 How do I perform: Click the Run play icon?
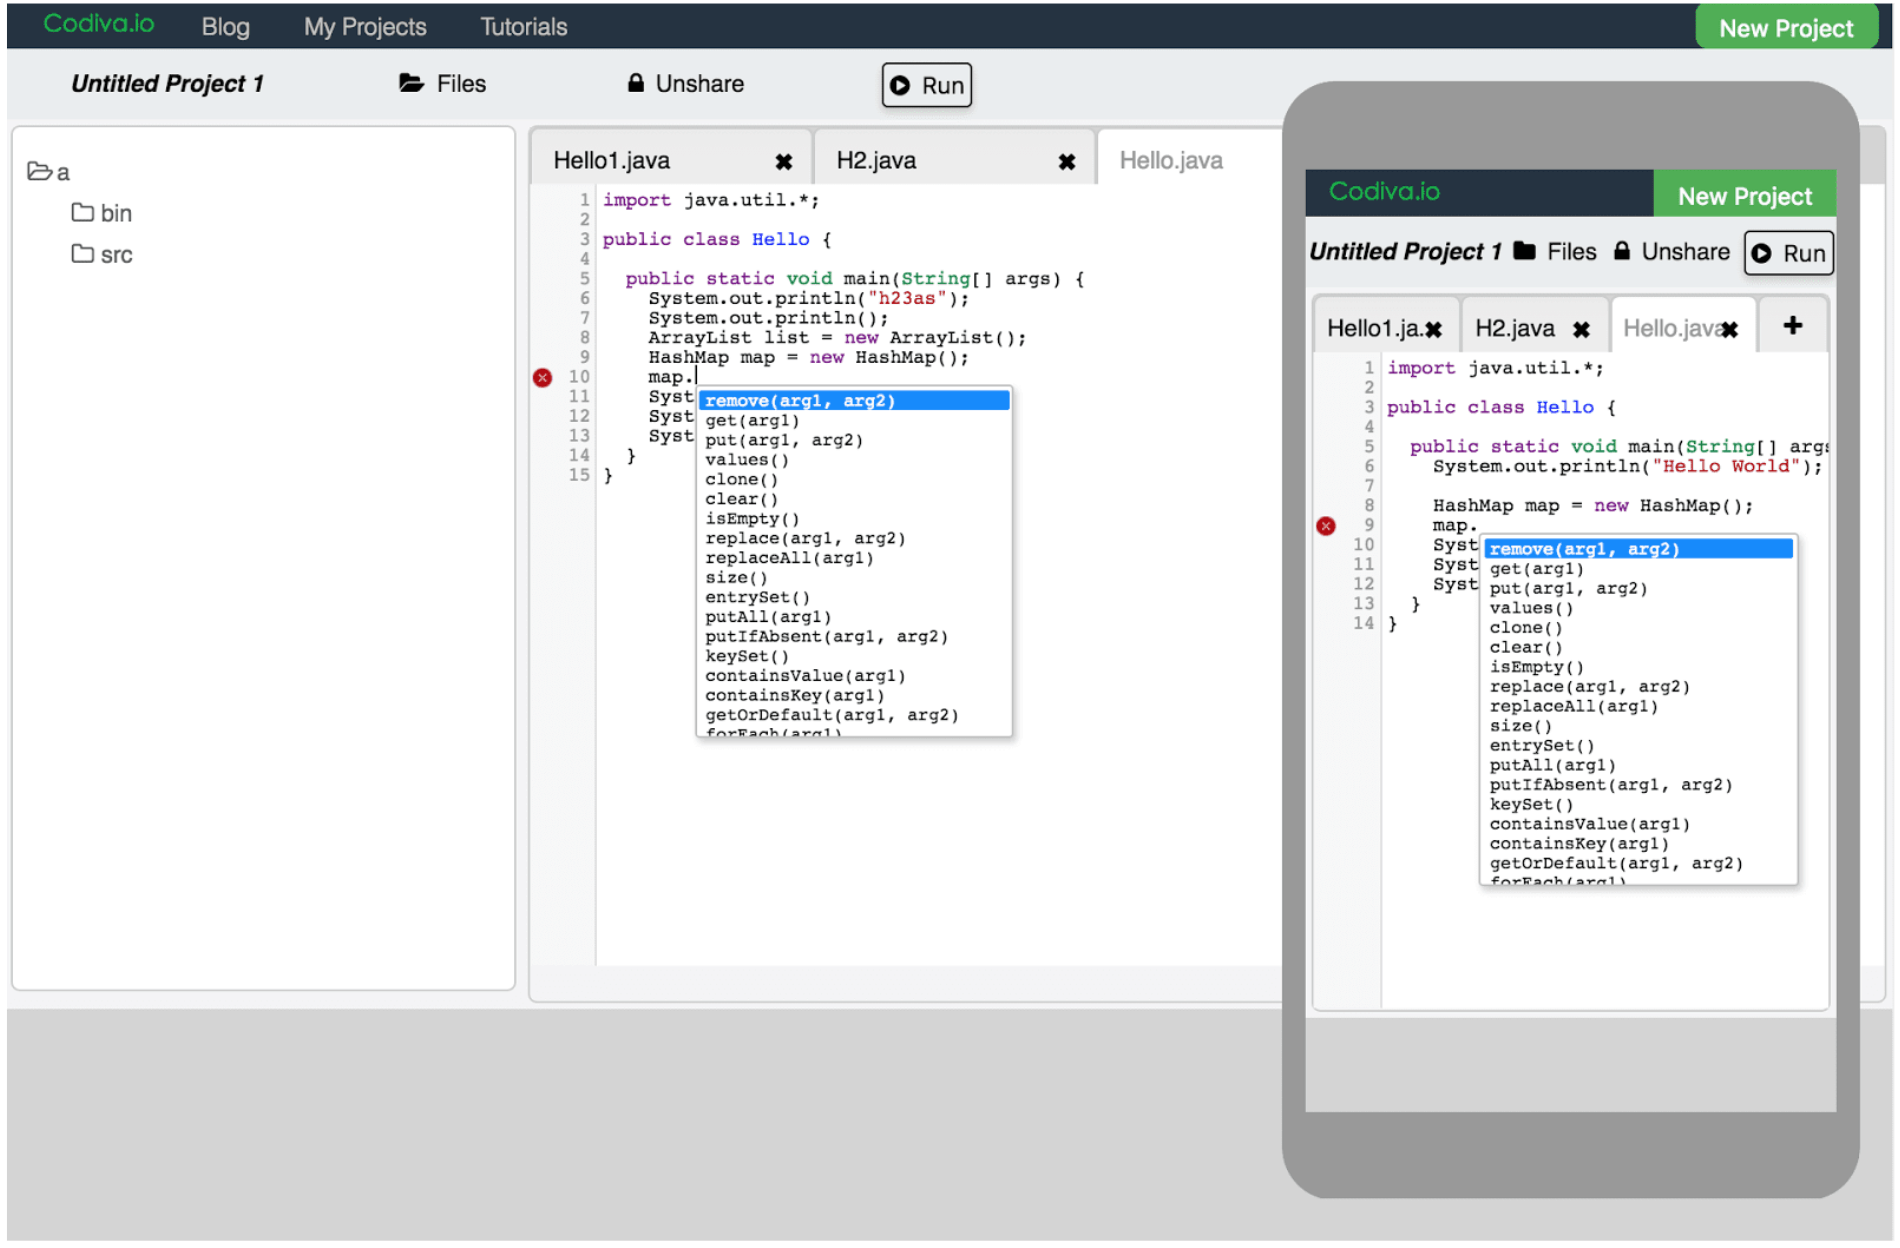click(x=901, y=85)
